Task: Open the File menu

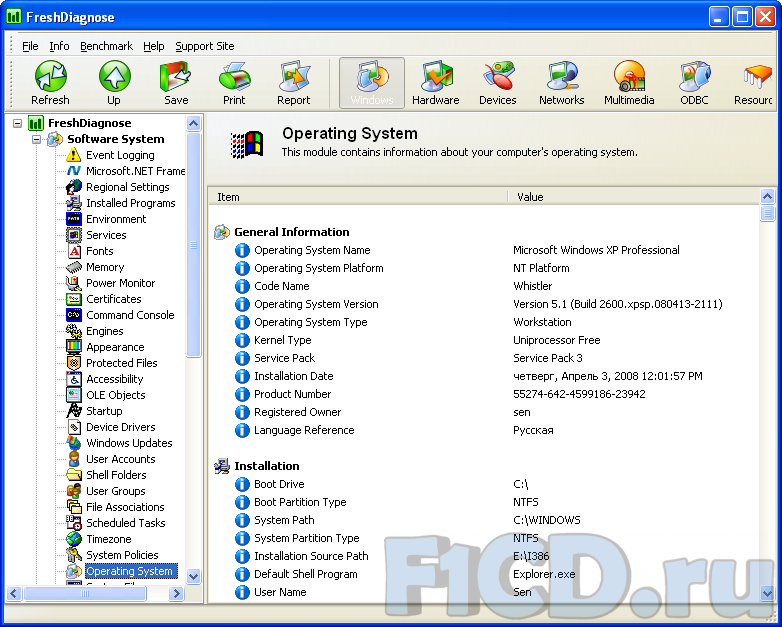Action: pyautogui.click(x=30, y=46)
